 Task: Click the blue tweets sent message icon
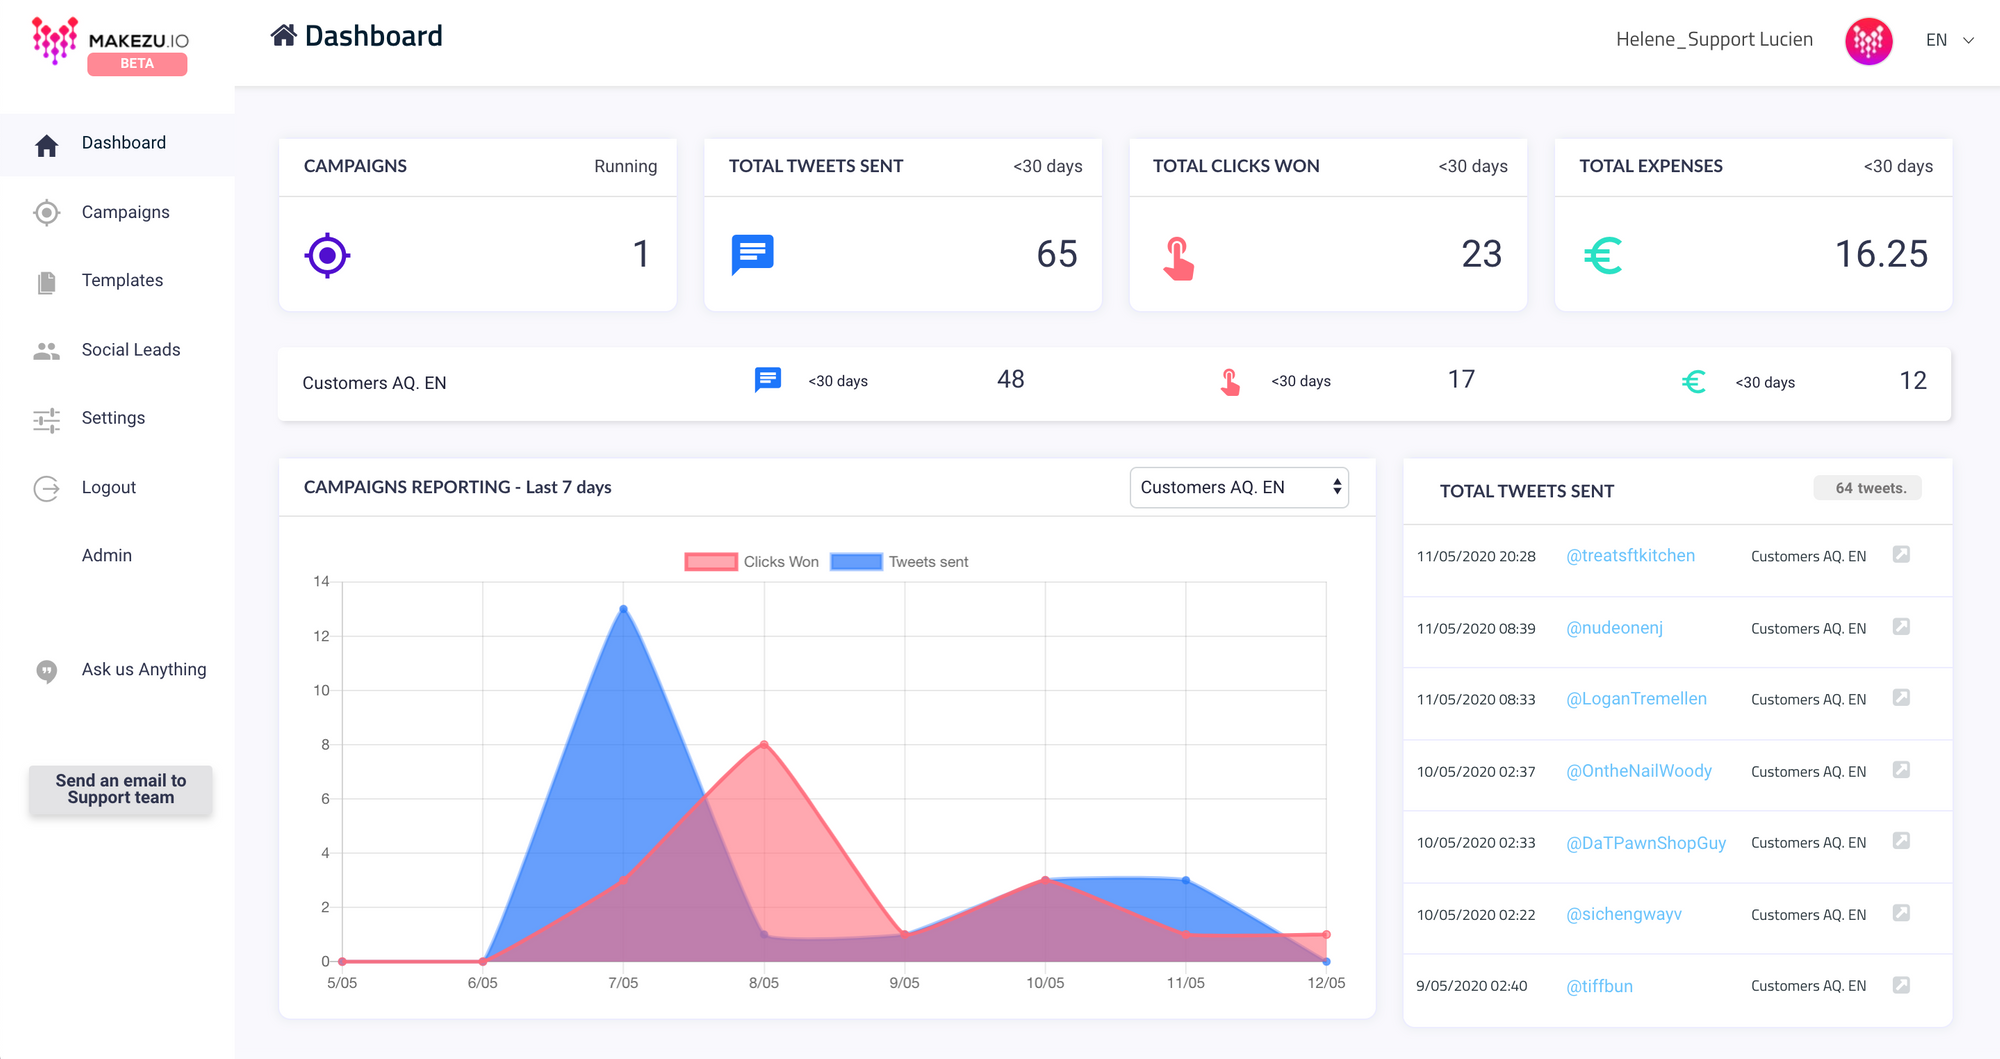(752, 255)
